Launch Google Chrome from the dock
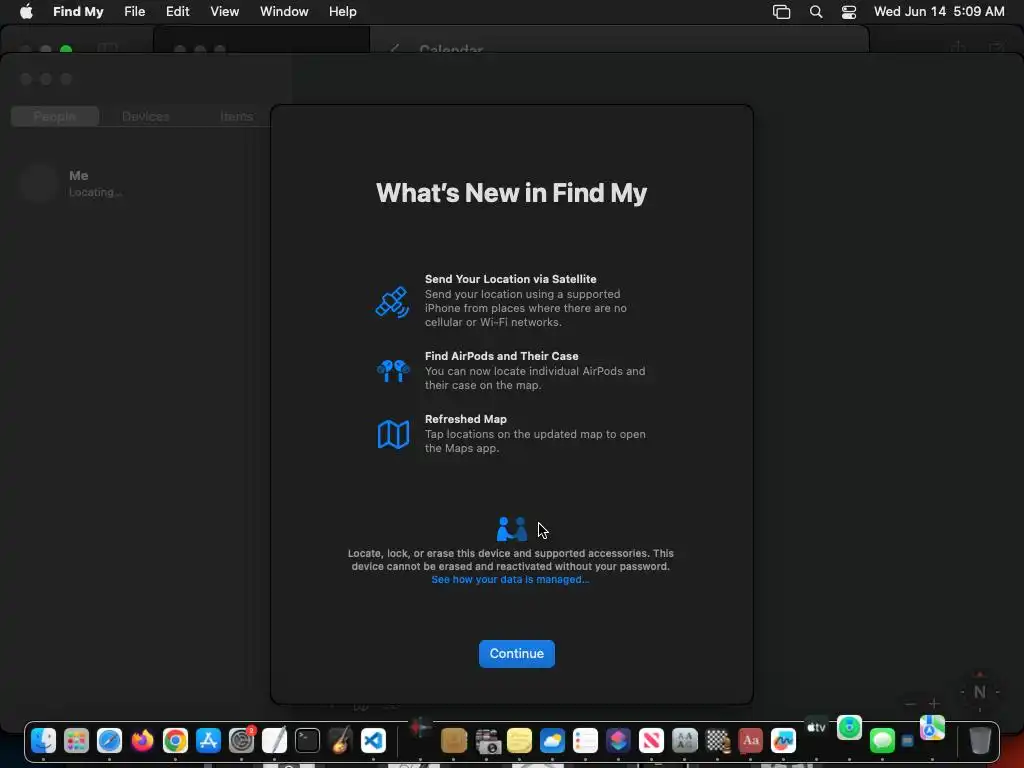The height and width of the screenshot is (768, 1024). point(175,741)
